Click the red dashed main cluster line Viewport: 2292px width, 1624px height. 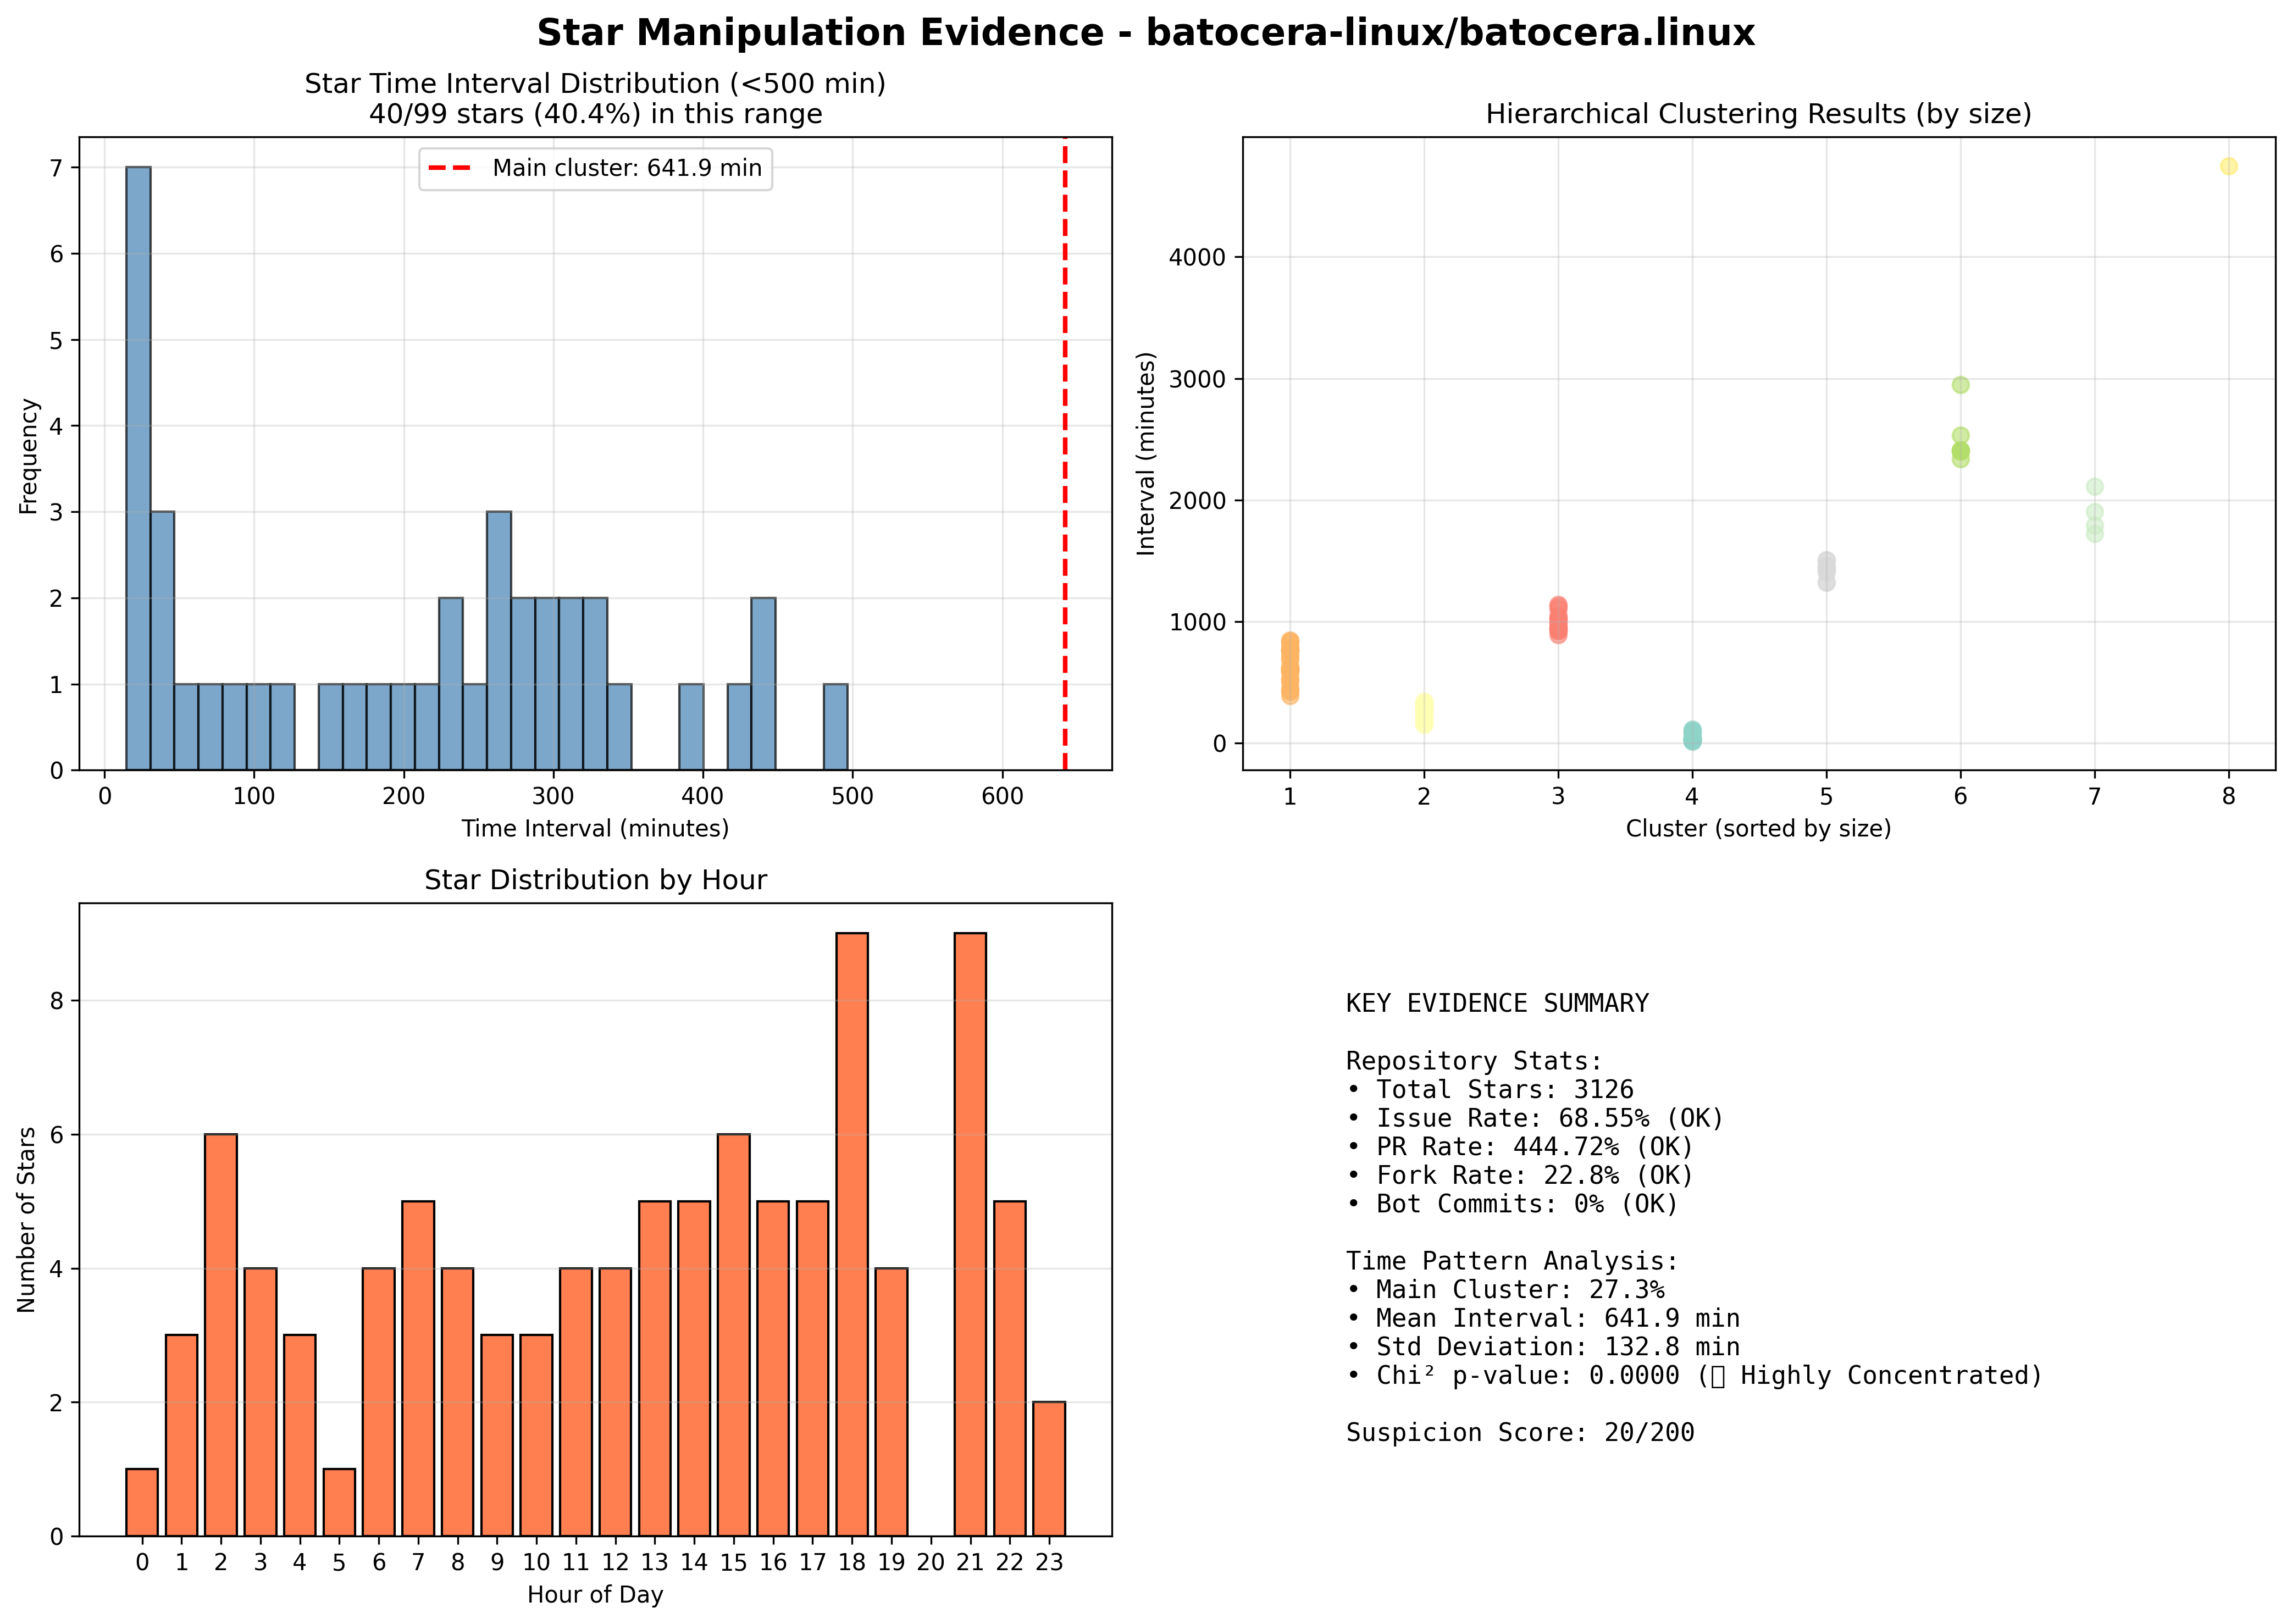1064,453
